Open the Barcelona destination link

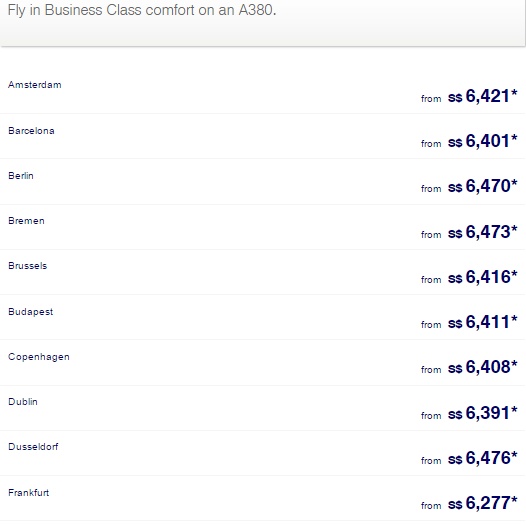point(31,131)
